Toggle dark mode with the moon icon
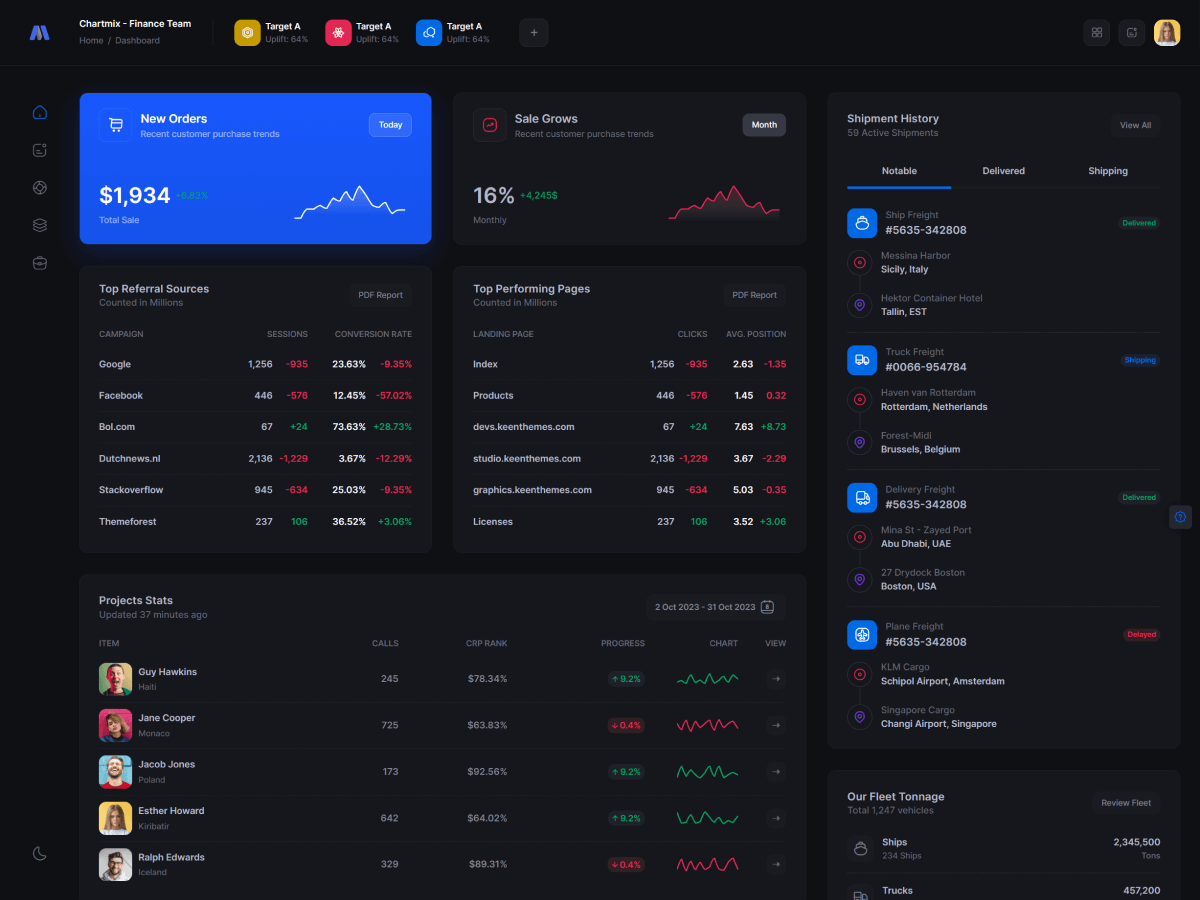 (x=40, y=853)
